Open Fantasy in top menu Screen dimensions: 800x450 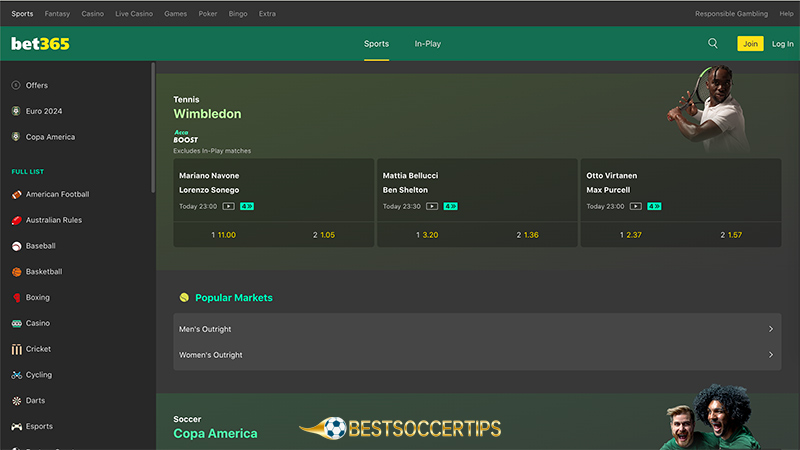[57, 14]
